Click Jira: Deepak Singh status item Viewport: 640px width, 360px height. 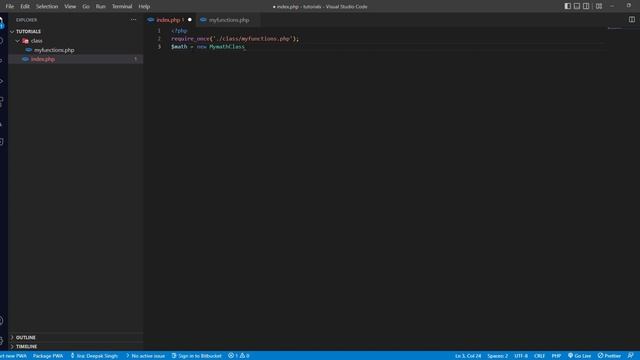(94, 356)
